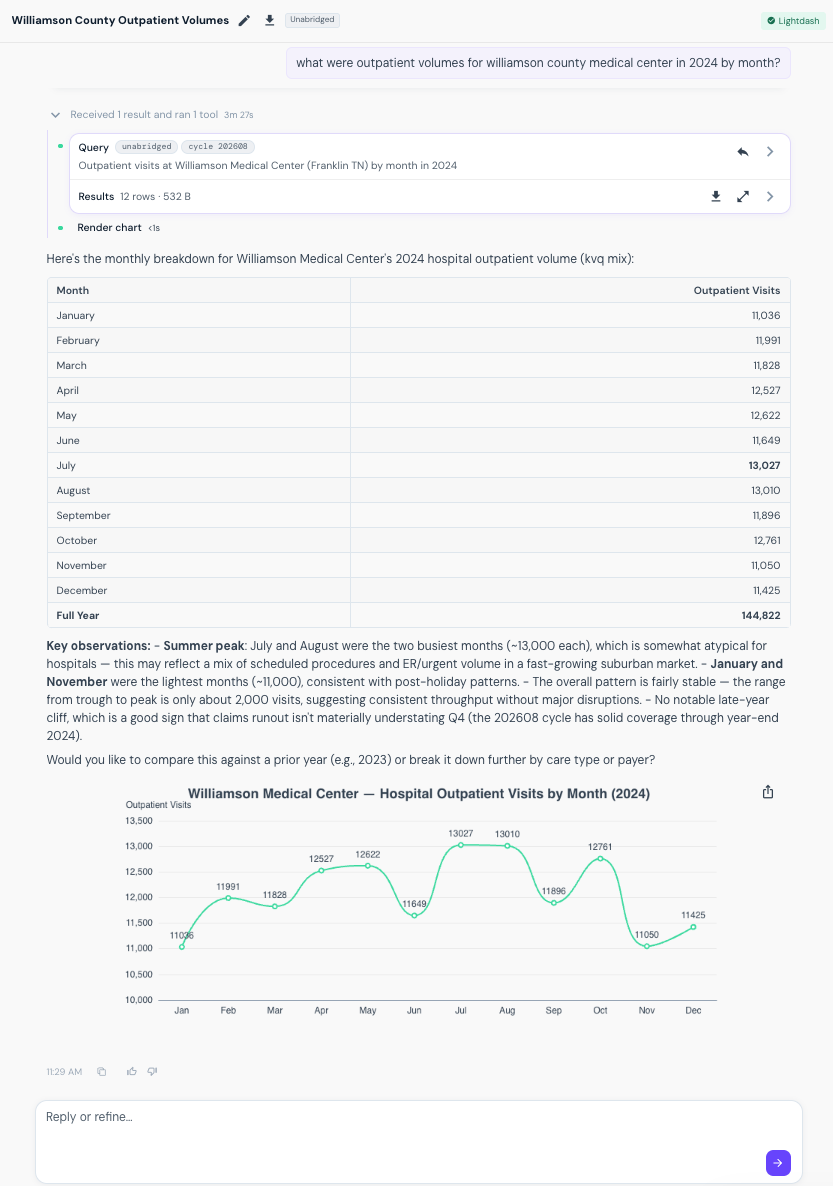Screen dimensions: 833x1186
Task: Select the Full Year total 144,822
Action: pyautogui.click(x=761, y=615)
